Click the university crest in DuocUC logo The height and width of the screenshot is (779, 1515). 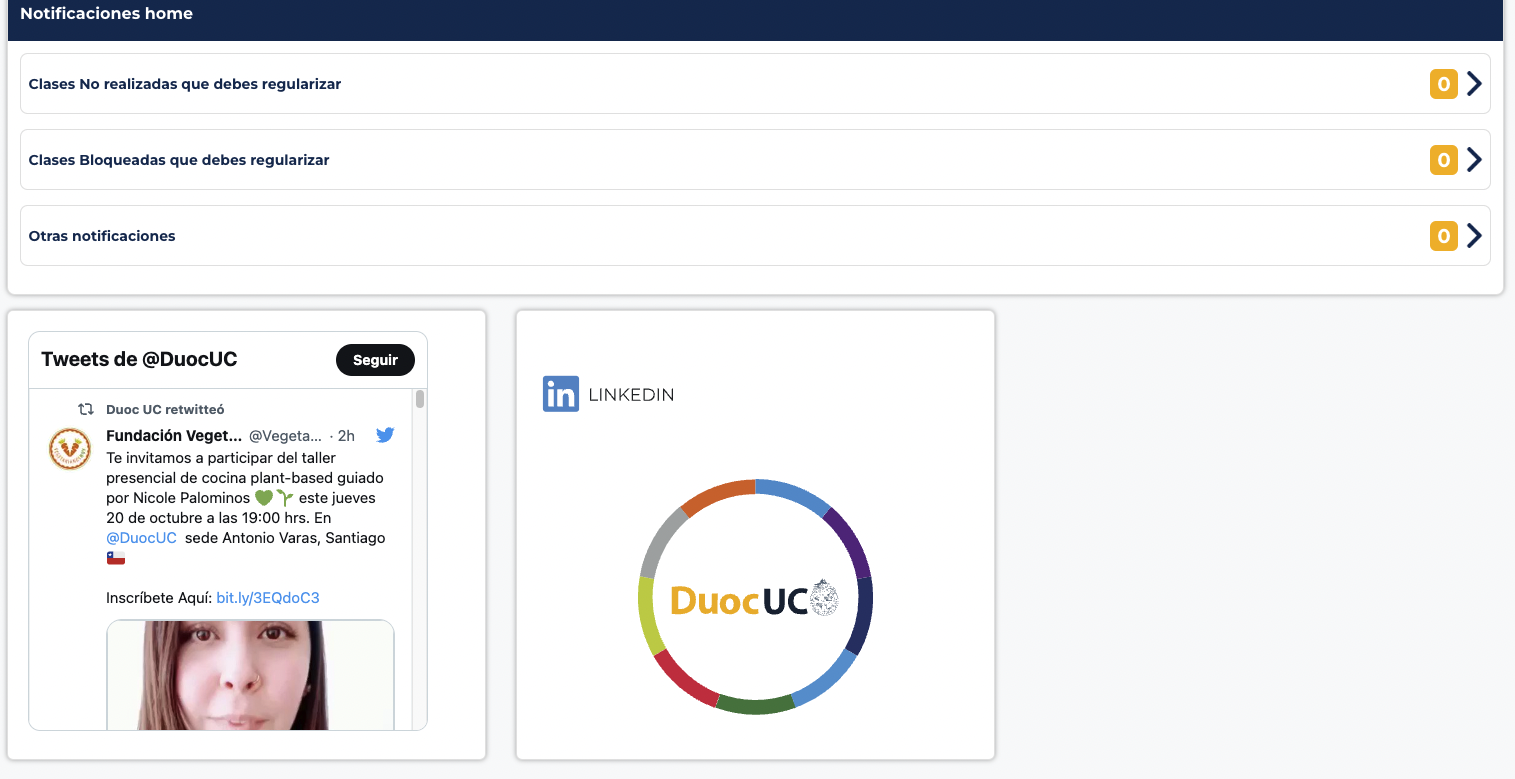click(823, 598)
